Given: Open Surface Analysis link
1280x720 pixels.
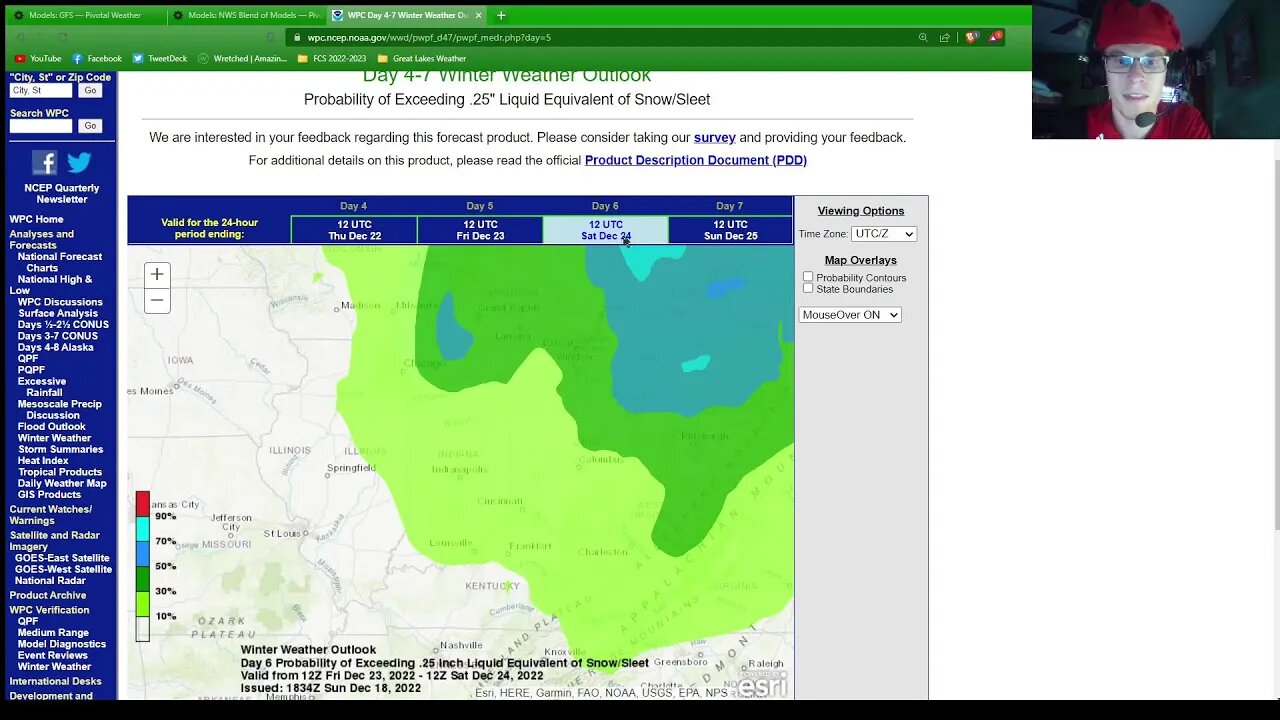Looking at the screenshot, I should click(x=58, y=313).
